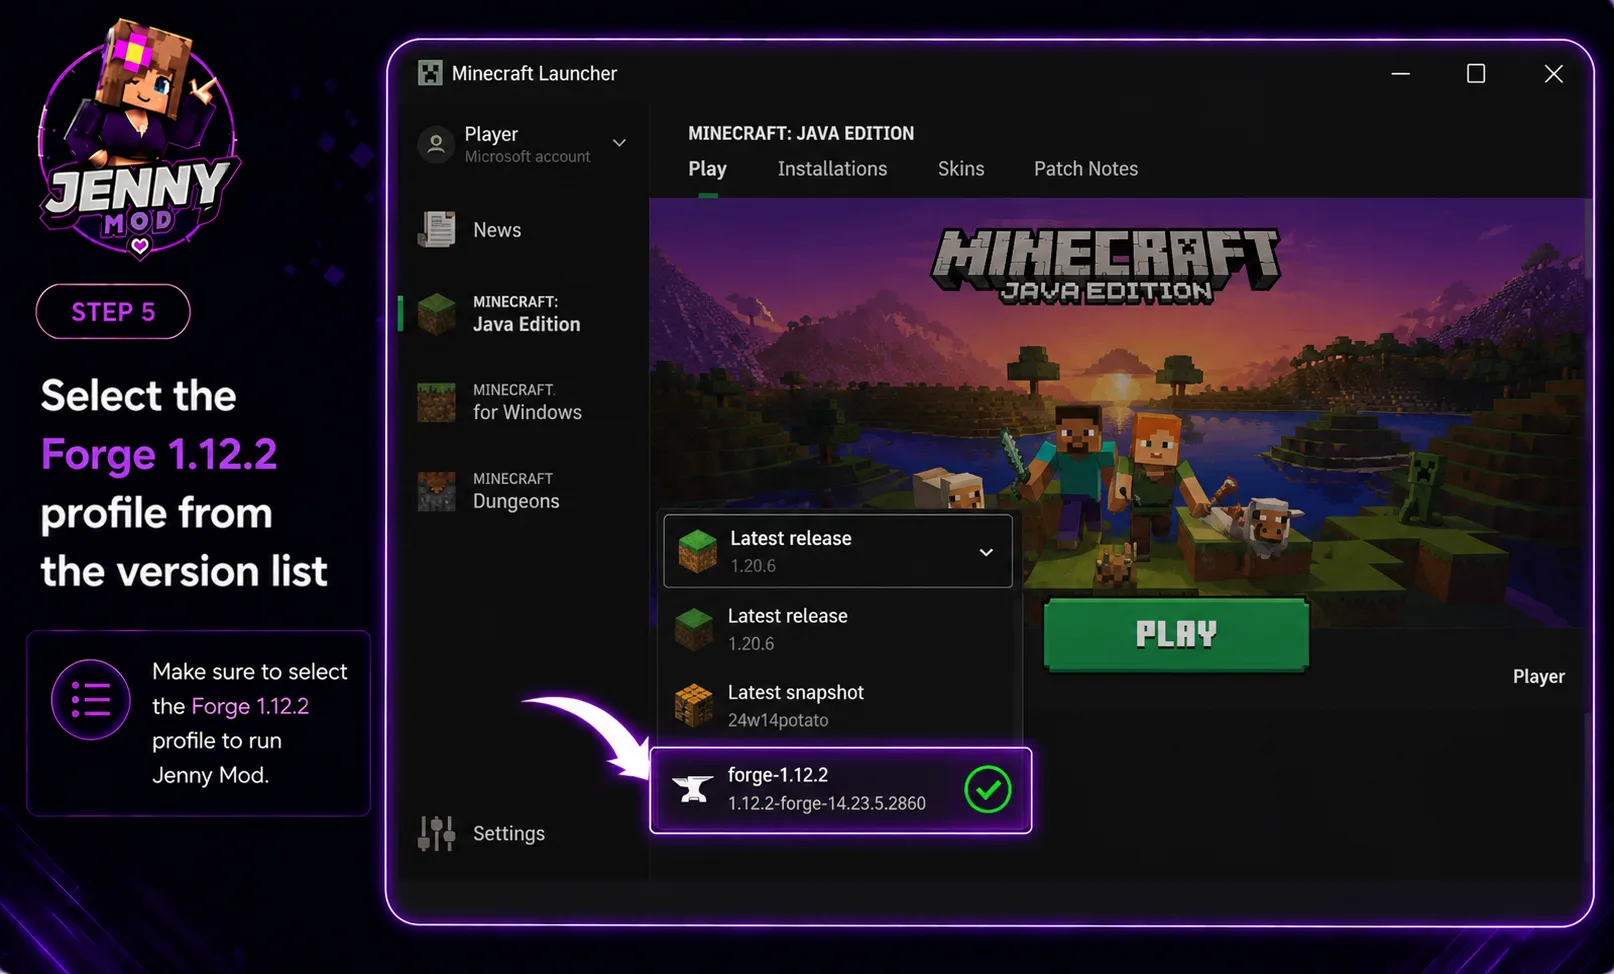This screenshot has width=1614, height=974.
Task: Click the Minecraft for Windows dirt block icon
Action: [436, 402]
